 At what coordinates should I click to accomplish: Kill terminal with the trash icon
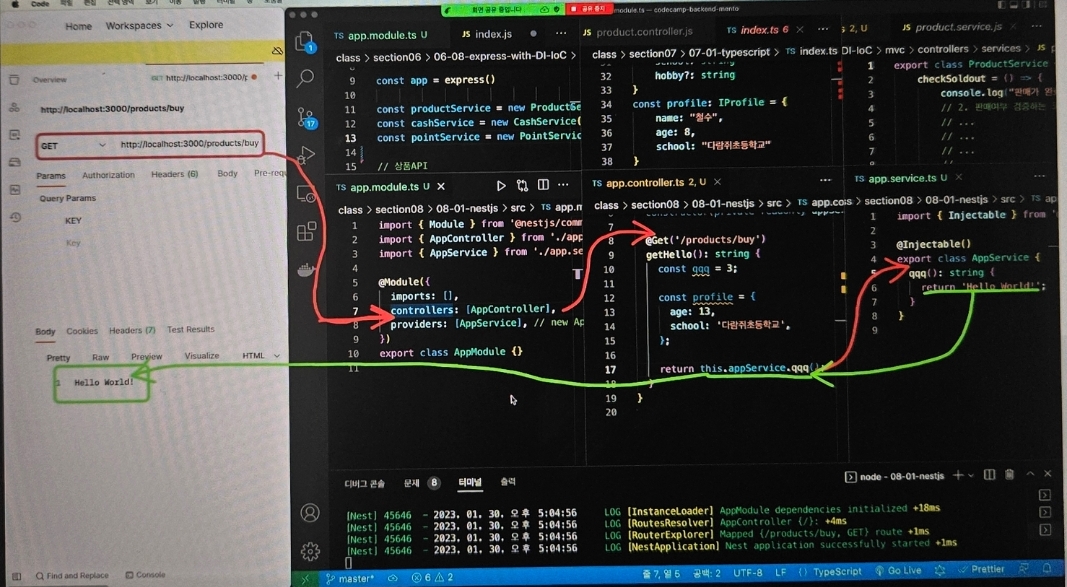(1010, 475)
